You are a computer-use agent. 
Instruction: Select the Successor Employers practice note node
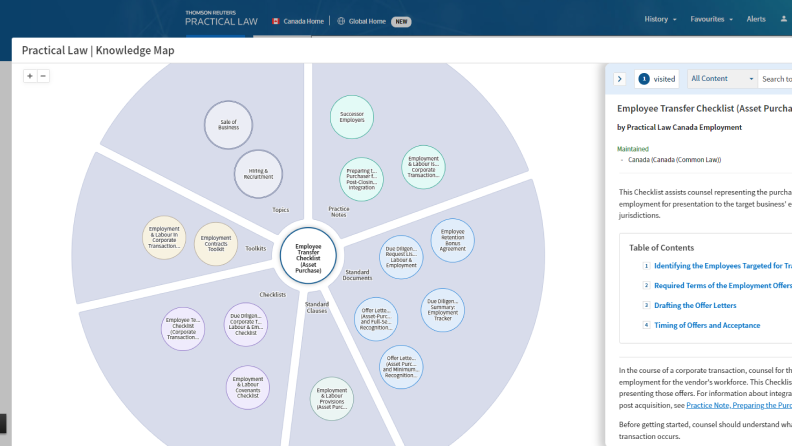click(352, 117)
